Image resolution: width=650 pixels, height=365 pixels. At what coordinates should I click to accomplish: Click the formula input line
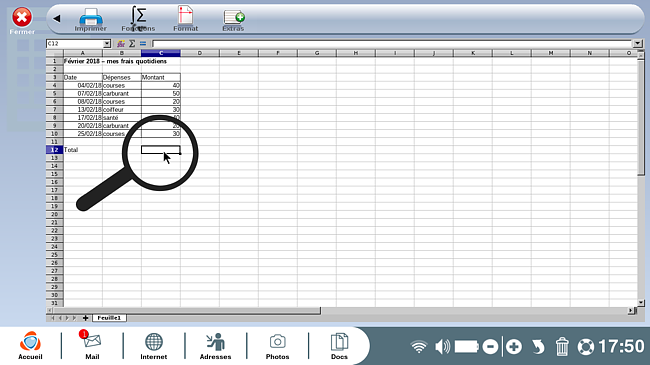392,44
